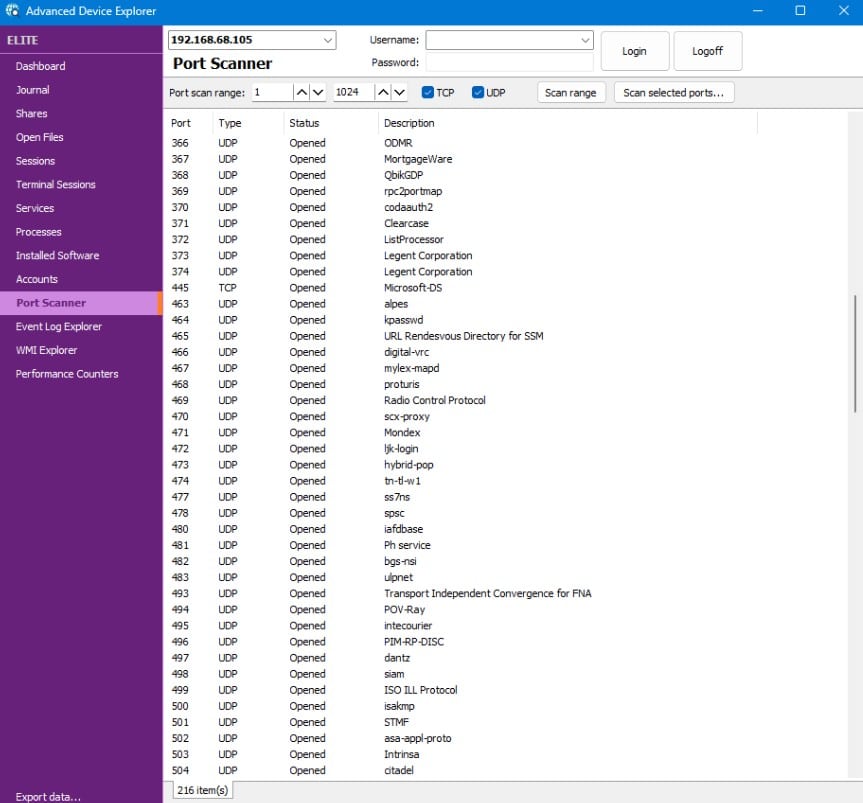The height and width of the screenshot is (803, 863).
Task: Sort by the Status column header
Action: coord(331,123)
